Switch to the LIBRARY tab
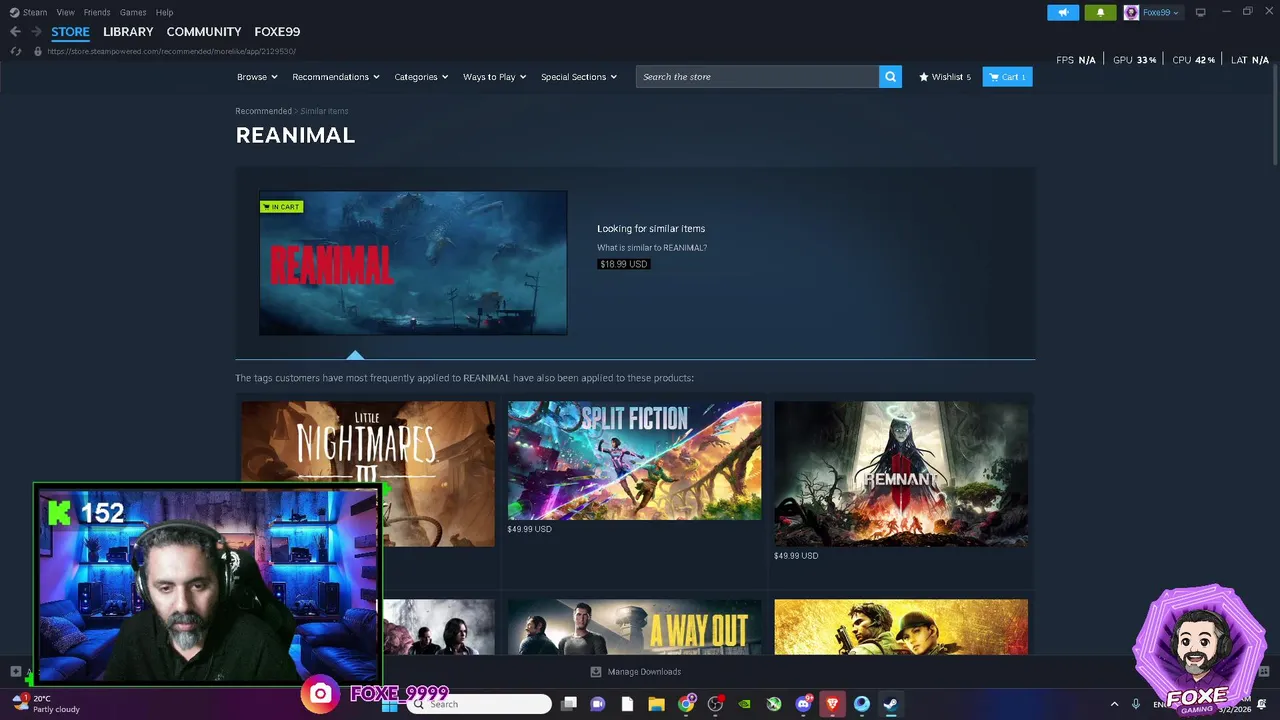 coord(128,32)
